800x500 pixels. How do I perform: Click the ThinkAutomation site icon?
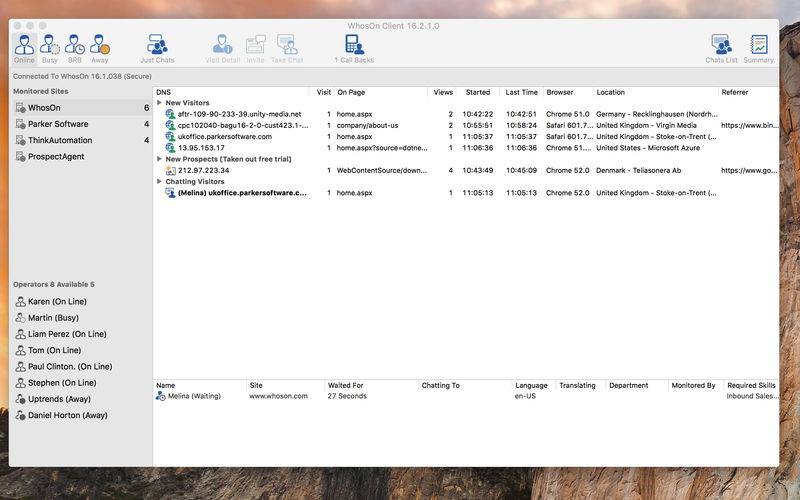pyautogui.click(x=20, y=140)
